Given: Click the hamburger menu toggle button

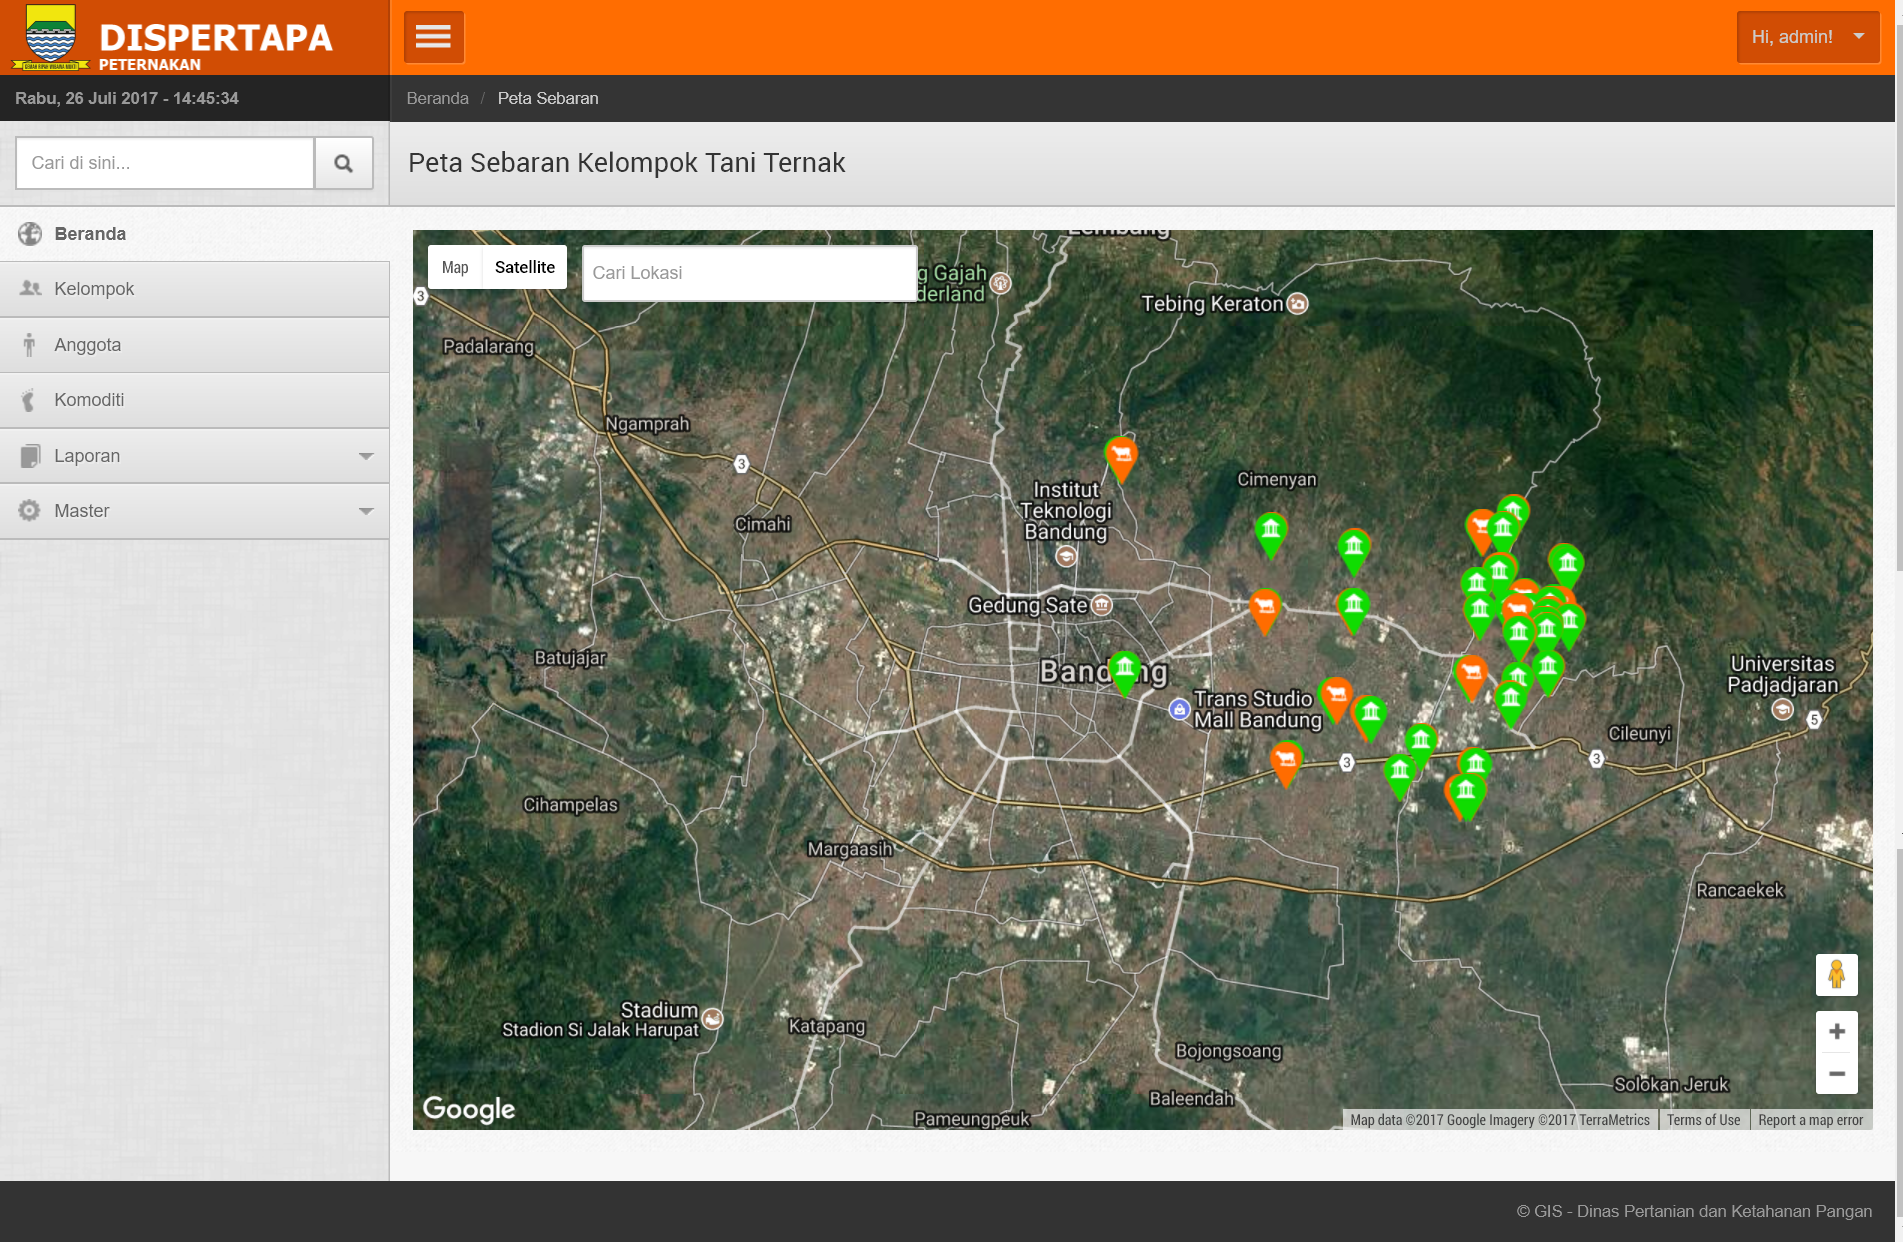Looking at the screenshot, I should coord(433,37).
